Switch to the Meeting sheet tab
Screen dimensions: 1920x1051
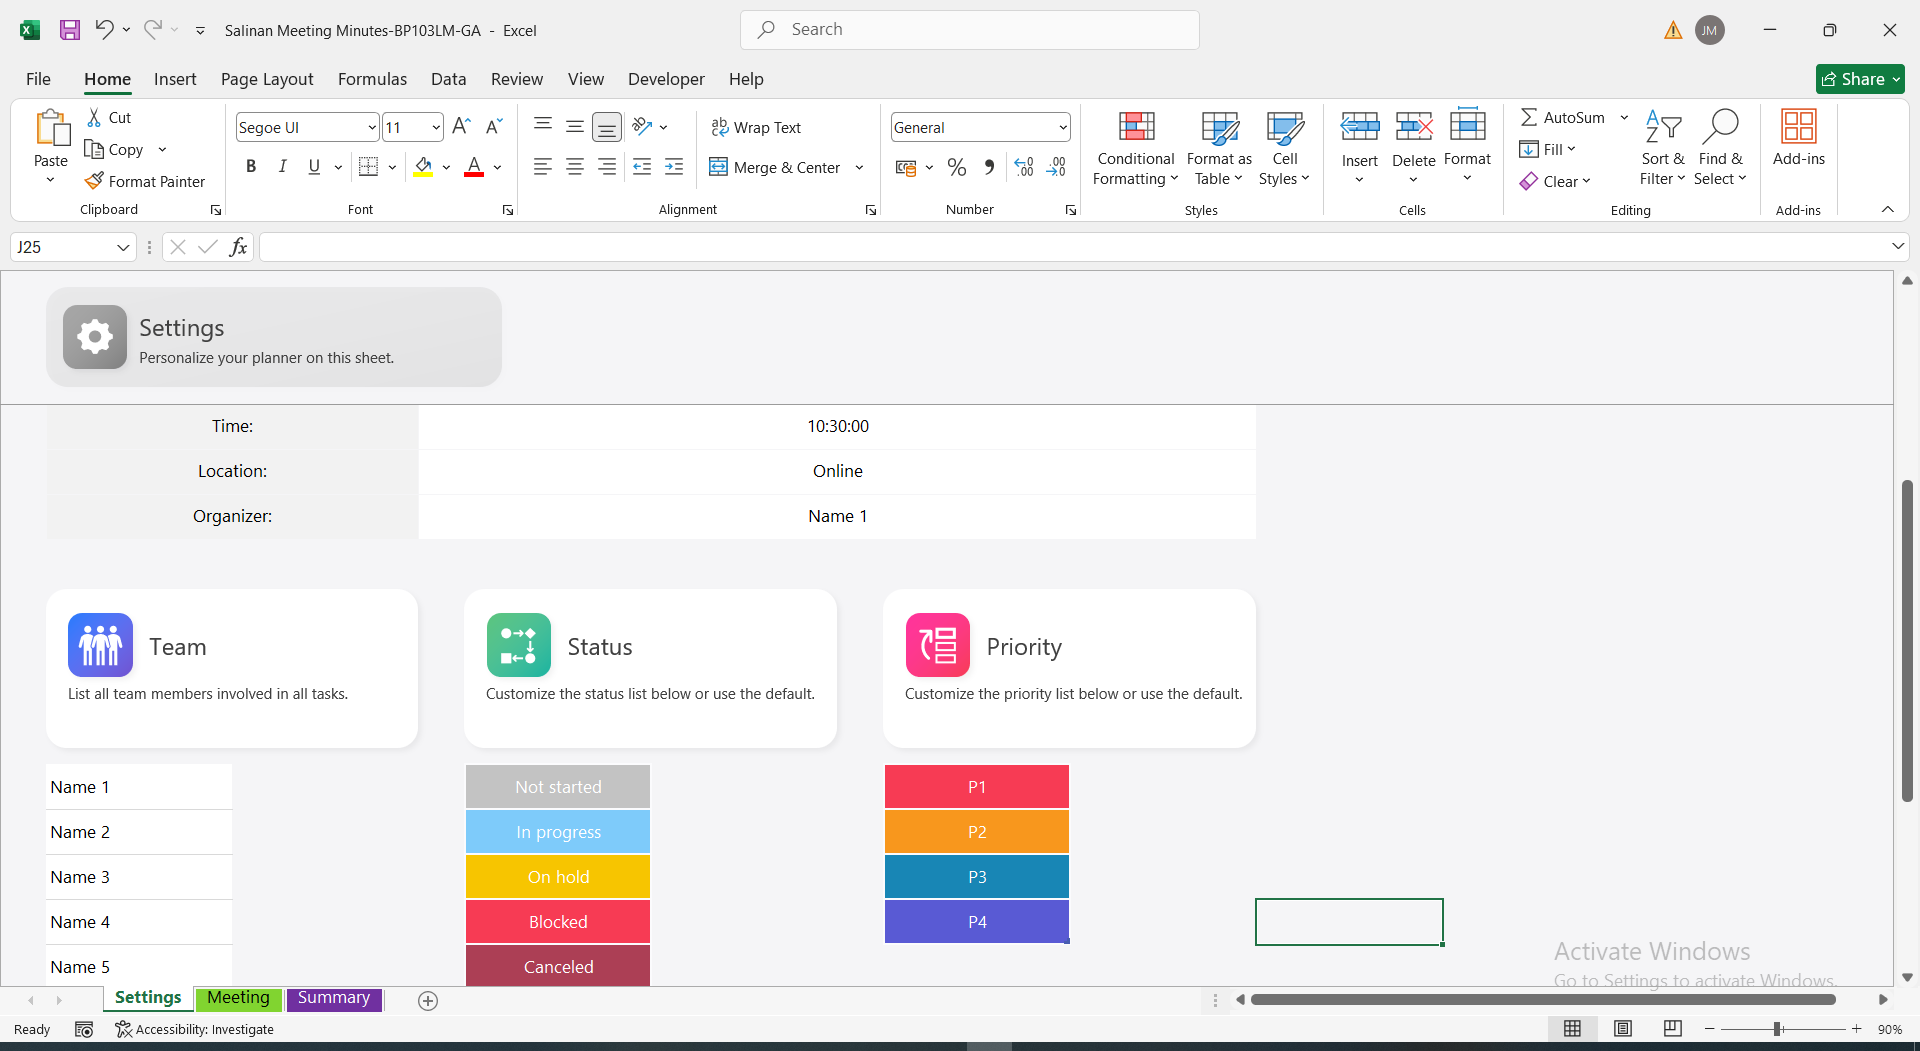click(238, 998)
